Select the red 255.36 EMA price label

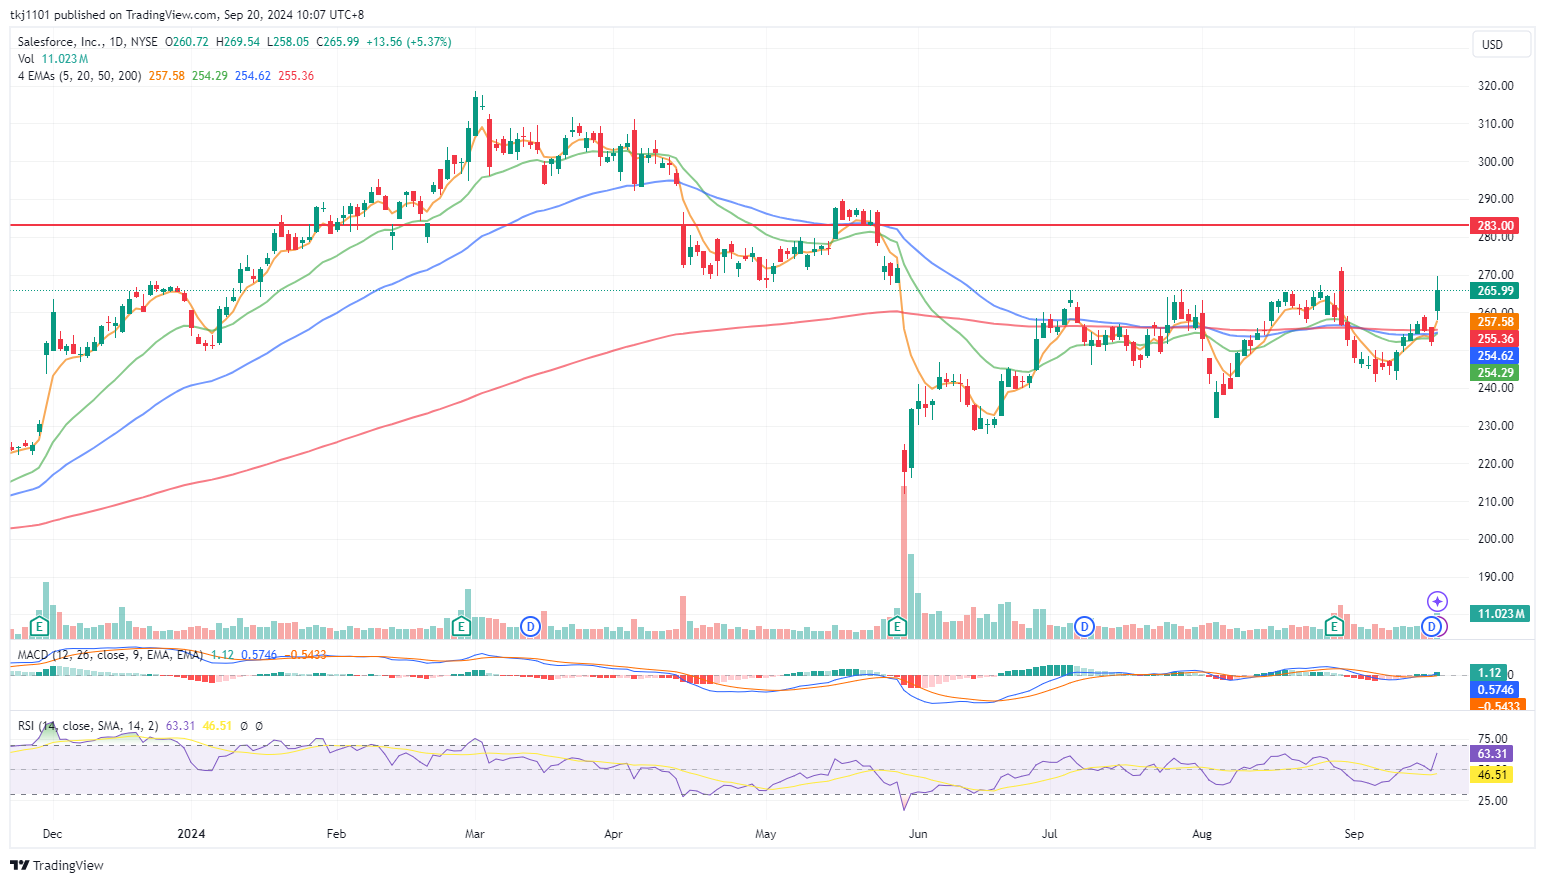point(1495,339)
